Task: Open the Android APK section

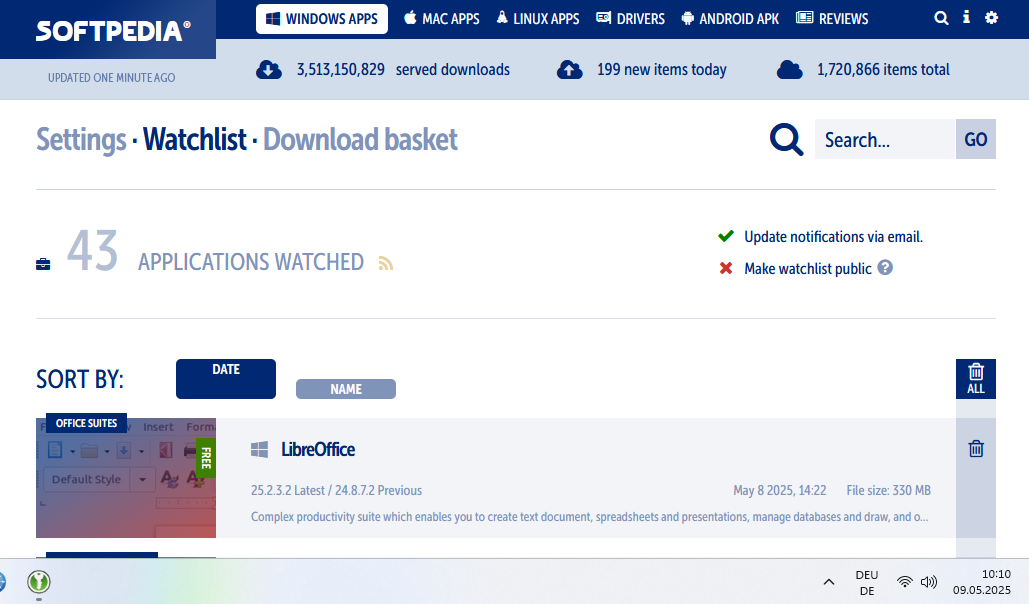Action: [x=730, y=19]
